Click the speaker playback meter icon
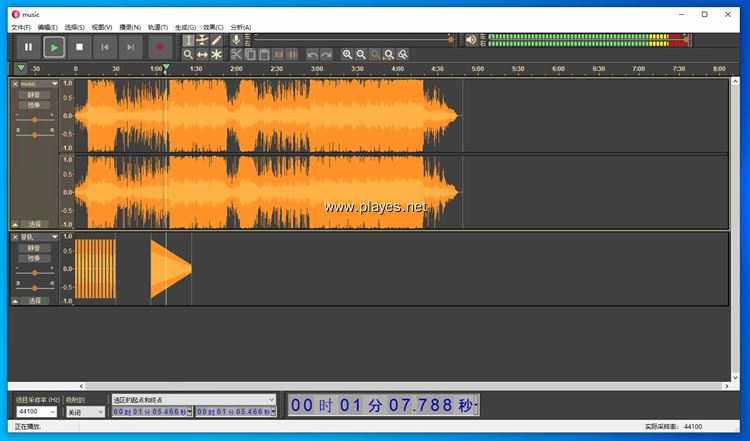 coord(471,40)
